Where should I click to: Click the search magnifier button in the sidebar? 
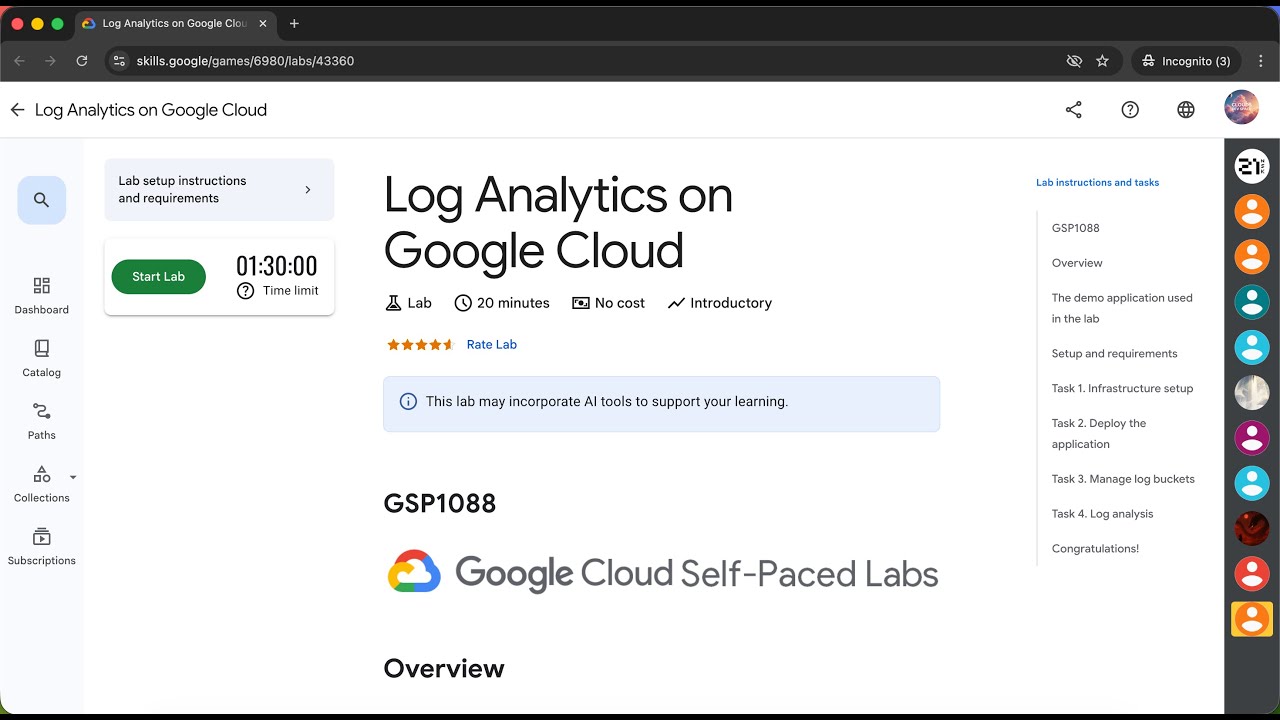coord(42,200)
